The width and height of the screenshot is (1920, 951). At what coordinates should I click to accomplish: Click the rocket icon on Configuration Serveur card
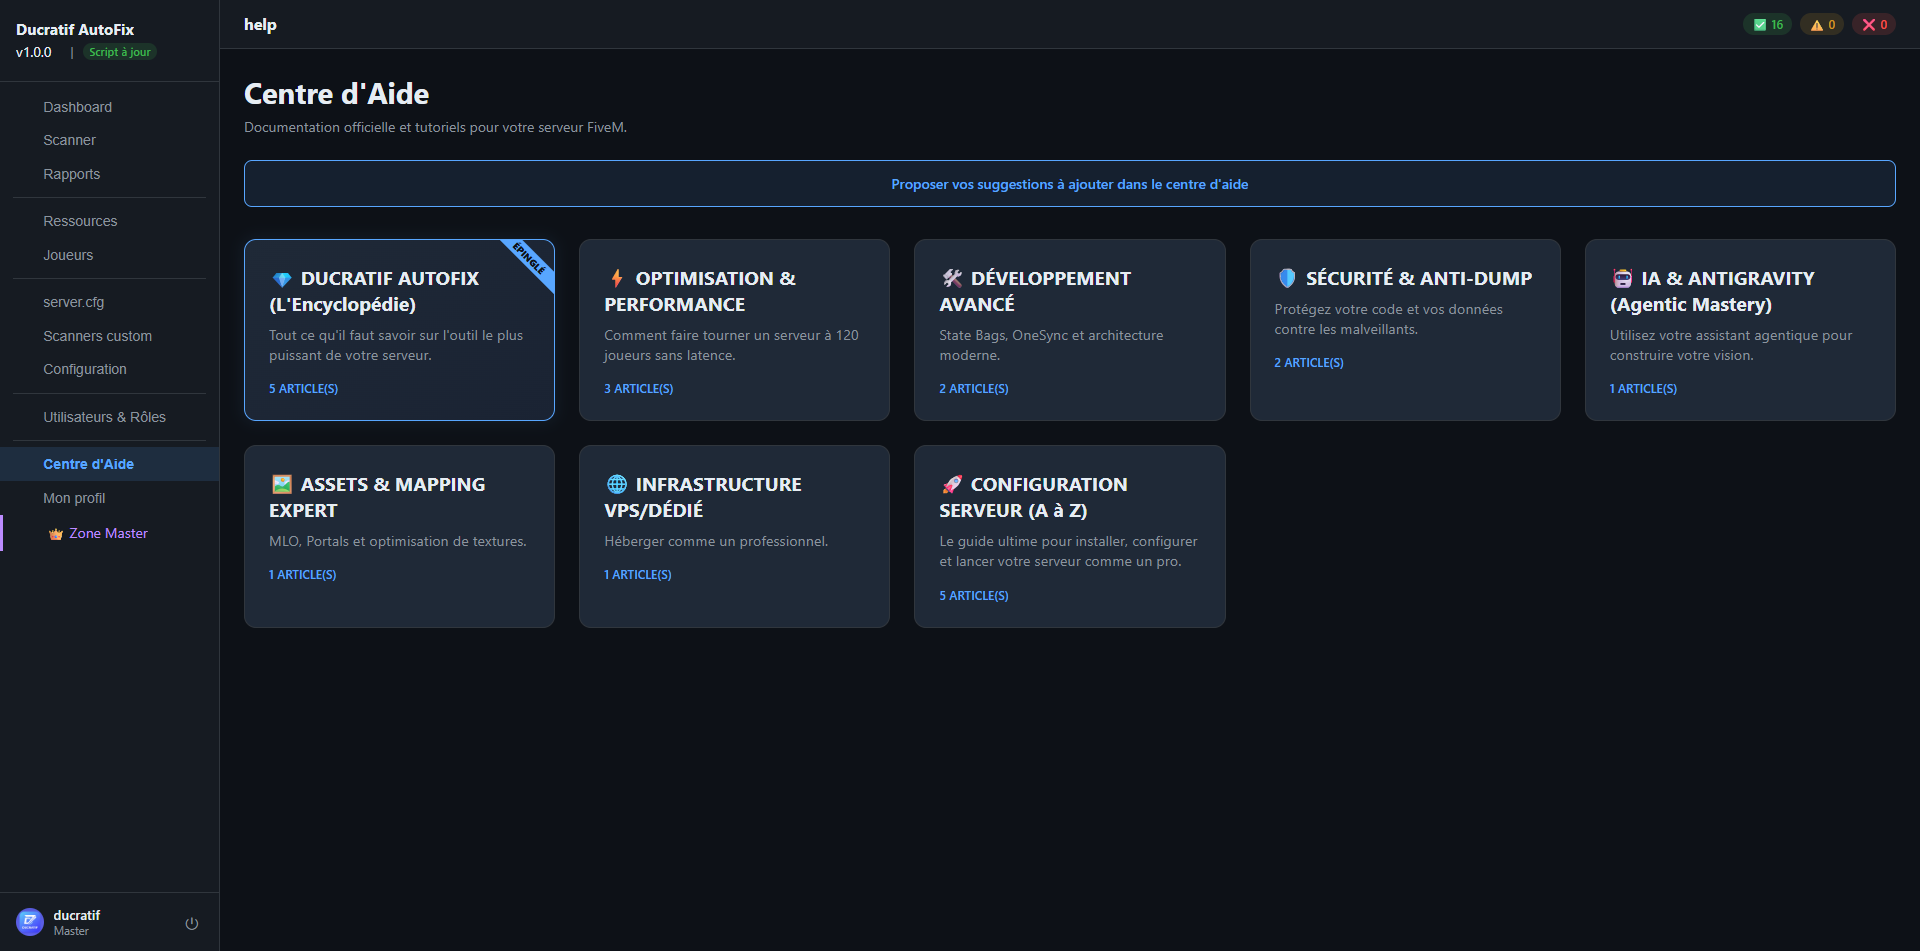coord(952,484)
